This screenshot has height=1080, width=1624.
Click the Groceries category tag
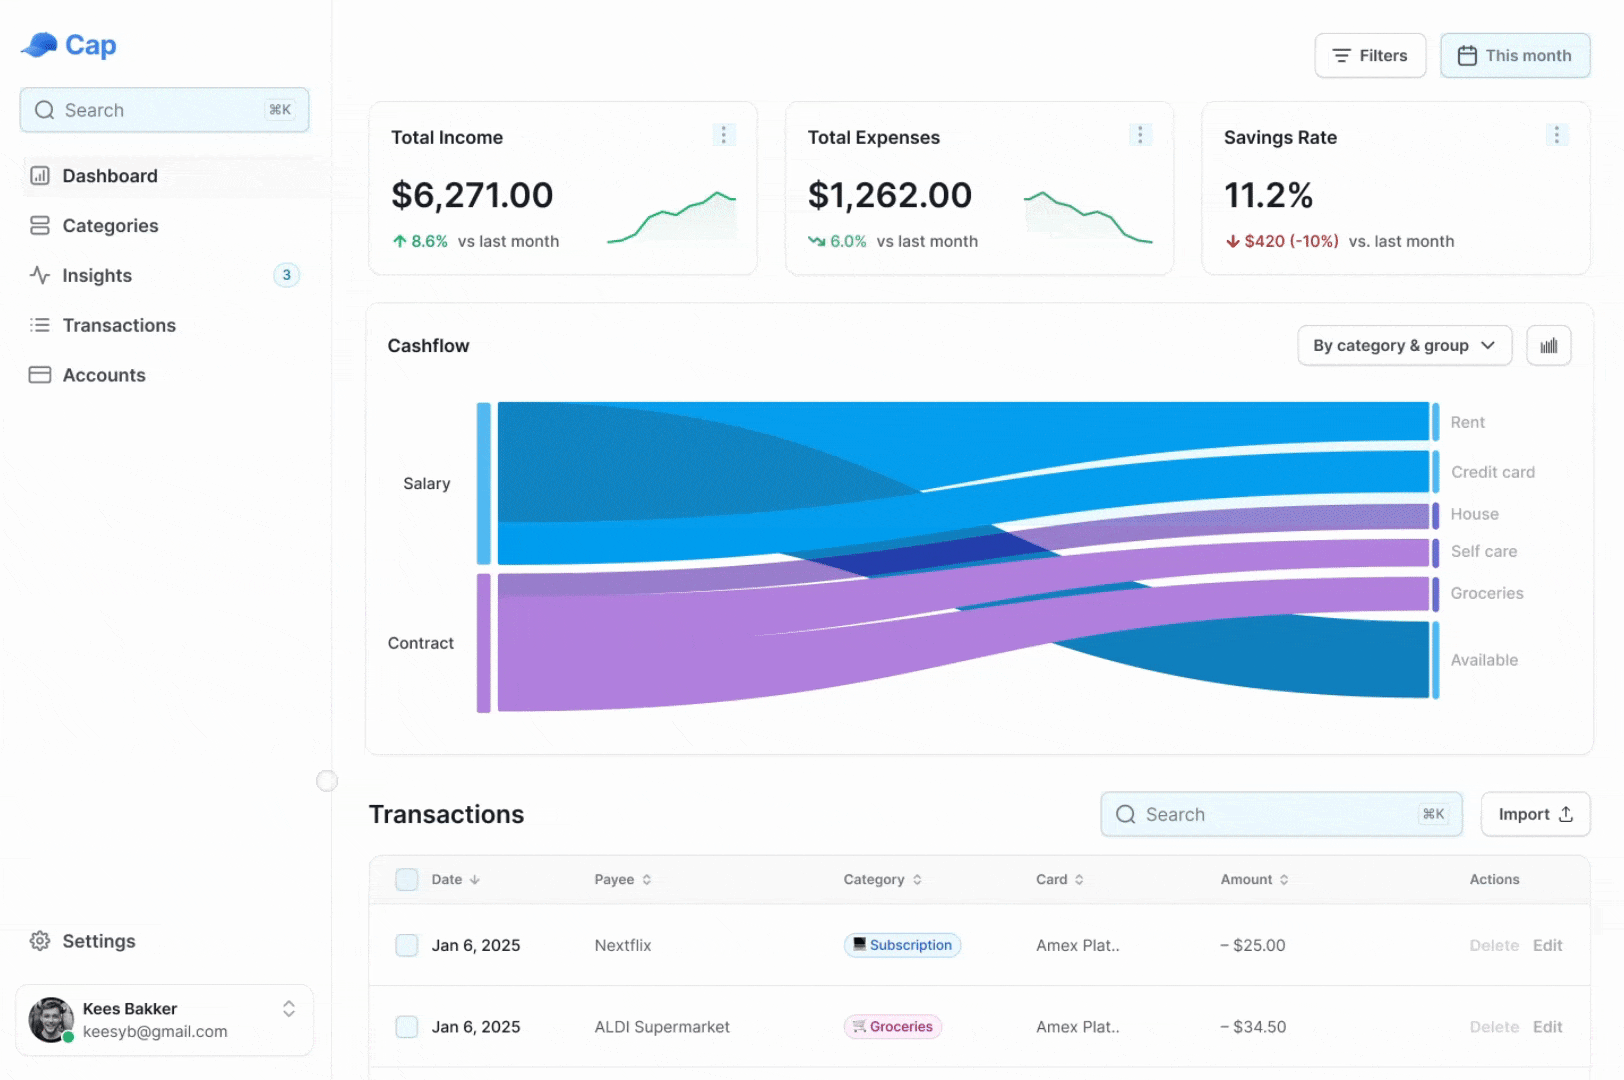point(893,1027)
